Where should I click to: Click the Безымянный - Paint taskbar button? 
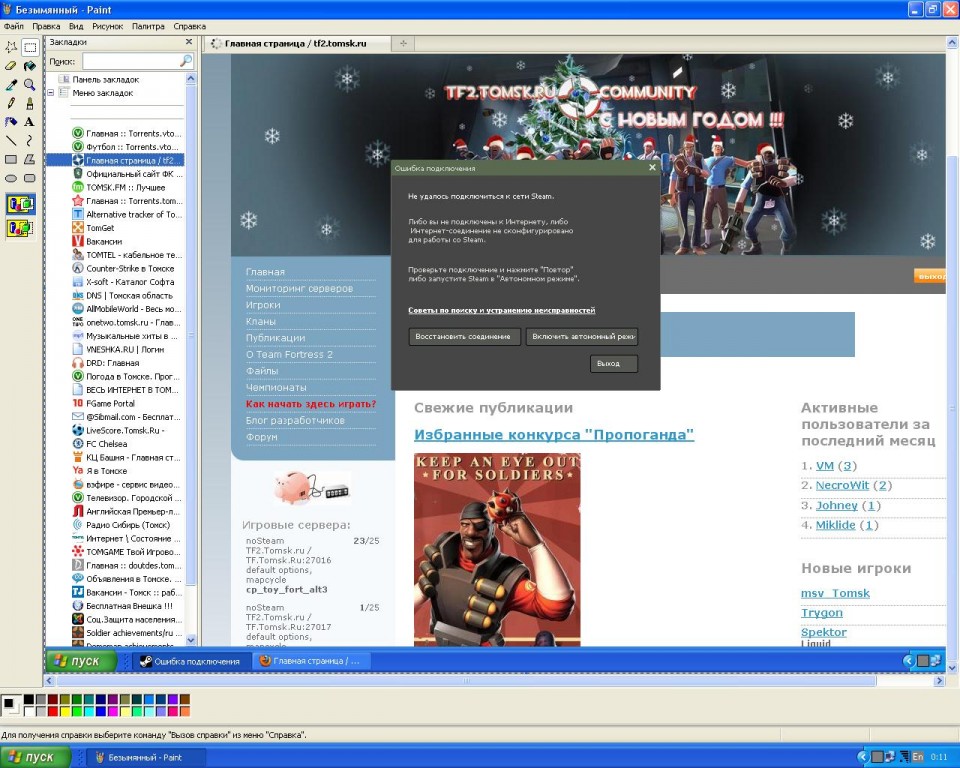(x=146, y=758)
